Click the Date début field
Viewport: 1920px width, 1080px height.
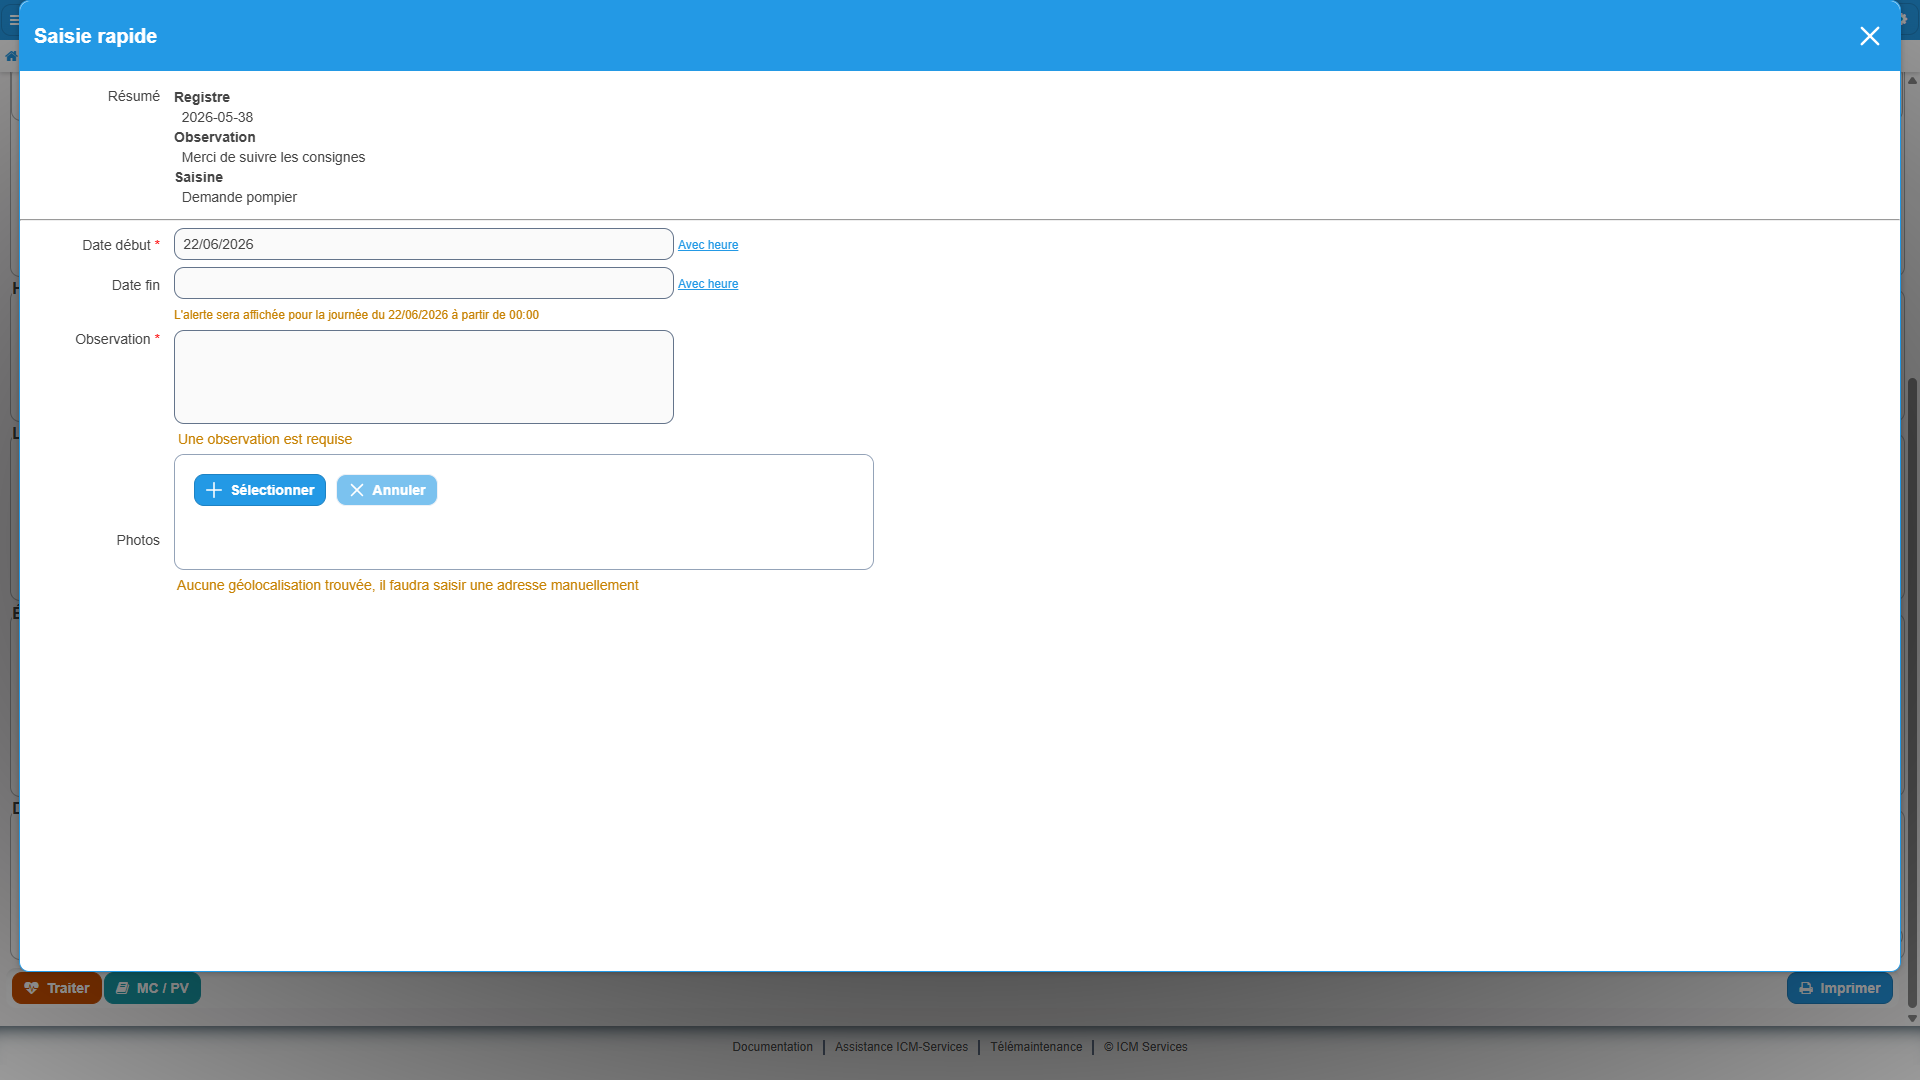point(423,244)
